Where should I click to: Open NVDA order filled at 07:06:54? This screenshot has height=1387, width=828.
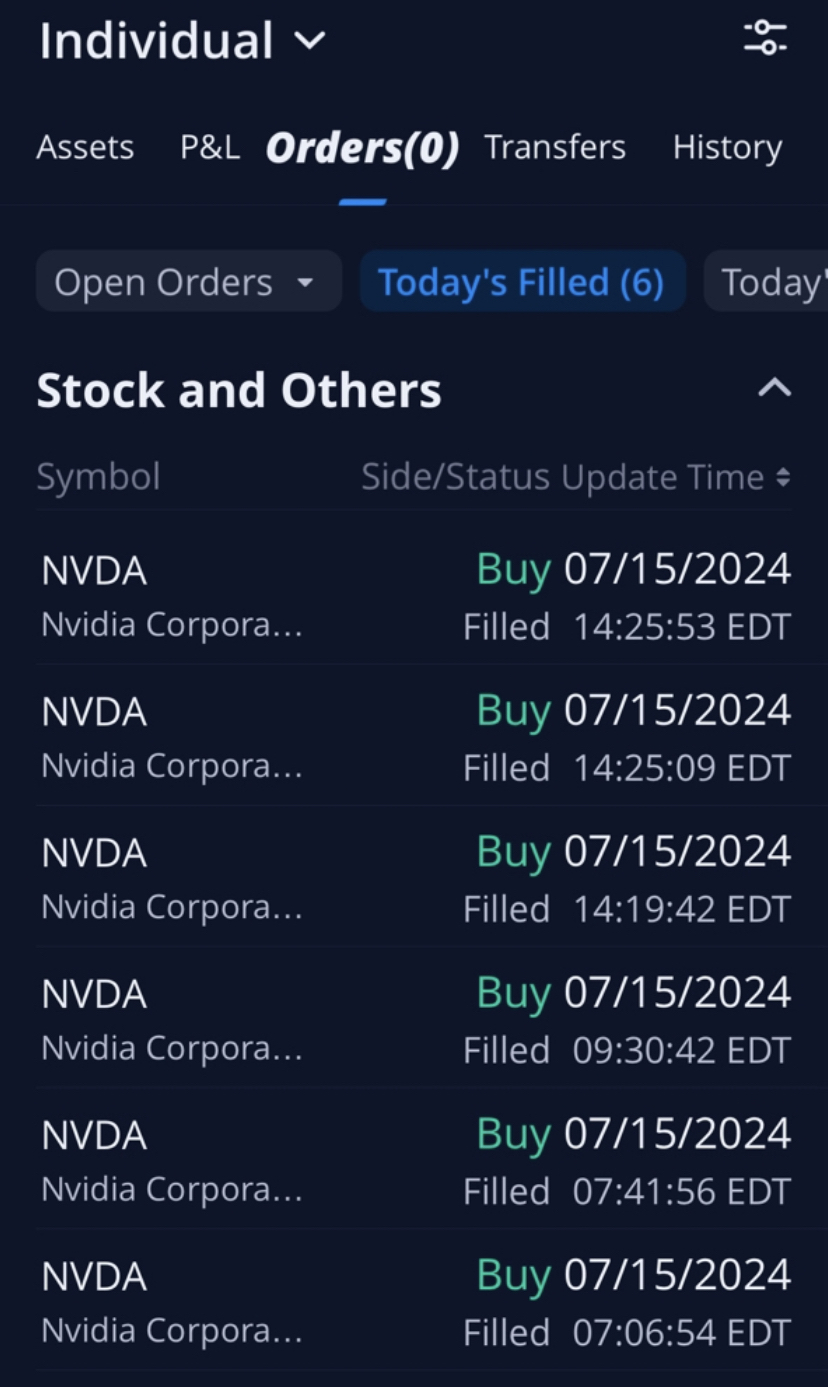tap(414, 1302)
